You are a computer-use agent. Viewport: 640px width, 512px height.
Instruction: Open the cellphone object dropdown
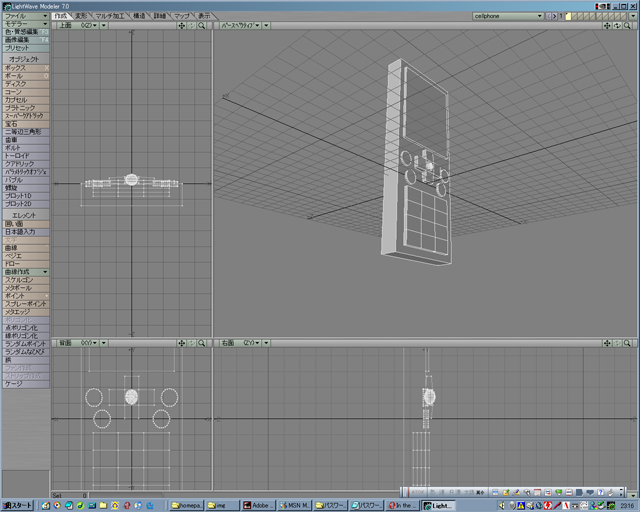[508, 16]
